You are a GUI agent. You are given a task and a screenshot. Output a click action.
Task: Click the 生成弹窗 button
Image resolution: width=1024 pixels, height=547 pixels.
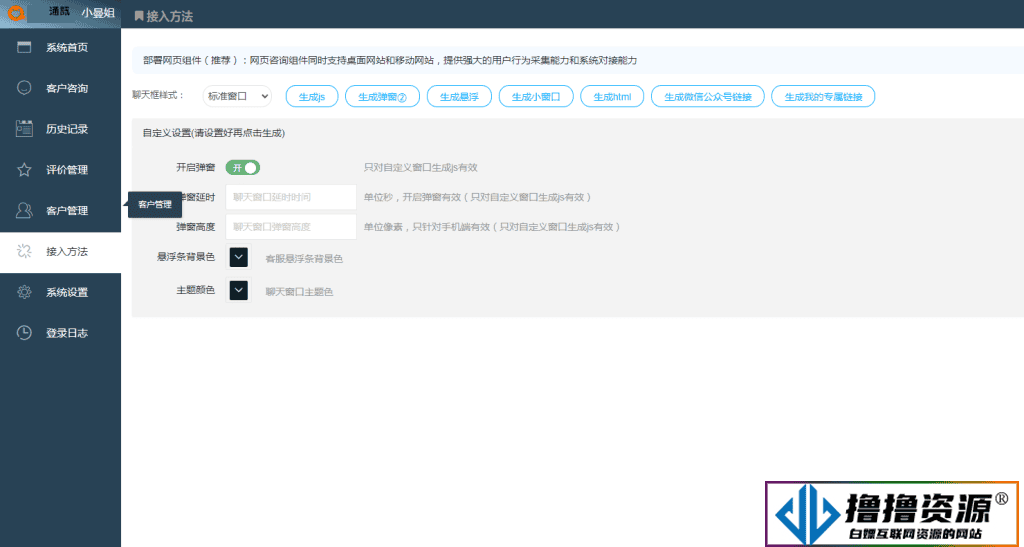coord(382,97)
